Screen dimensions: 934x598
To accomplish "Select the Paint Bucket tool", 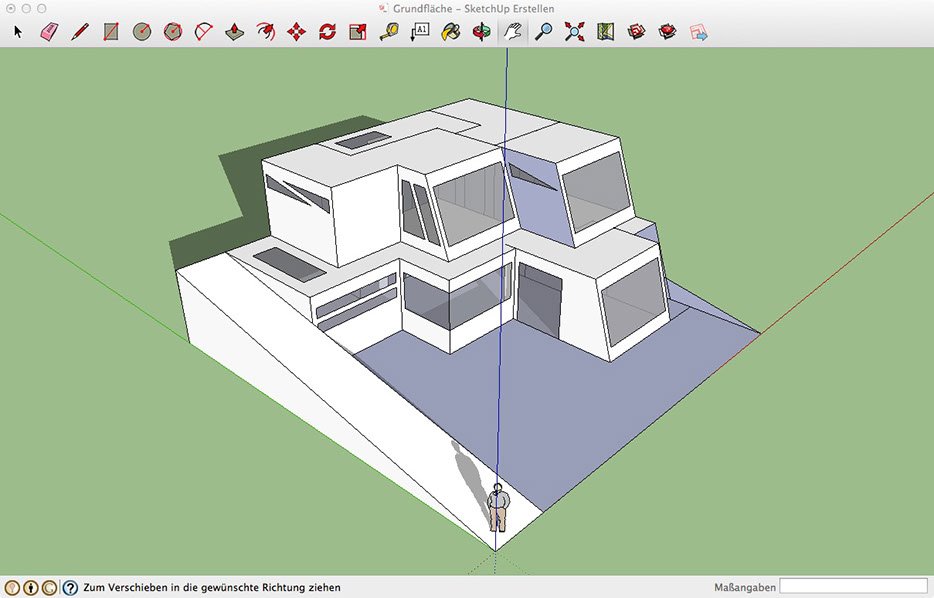I will coord(451,32).
